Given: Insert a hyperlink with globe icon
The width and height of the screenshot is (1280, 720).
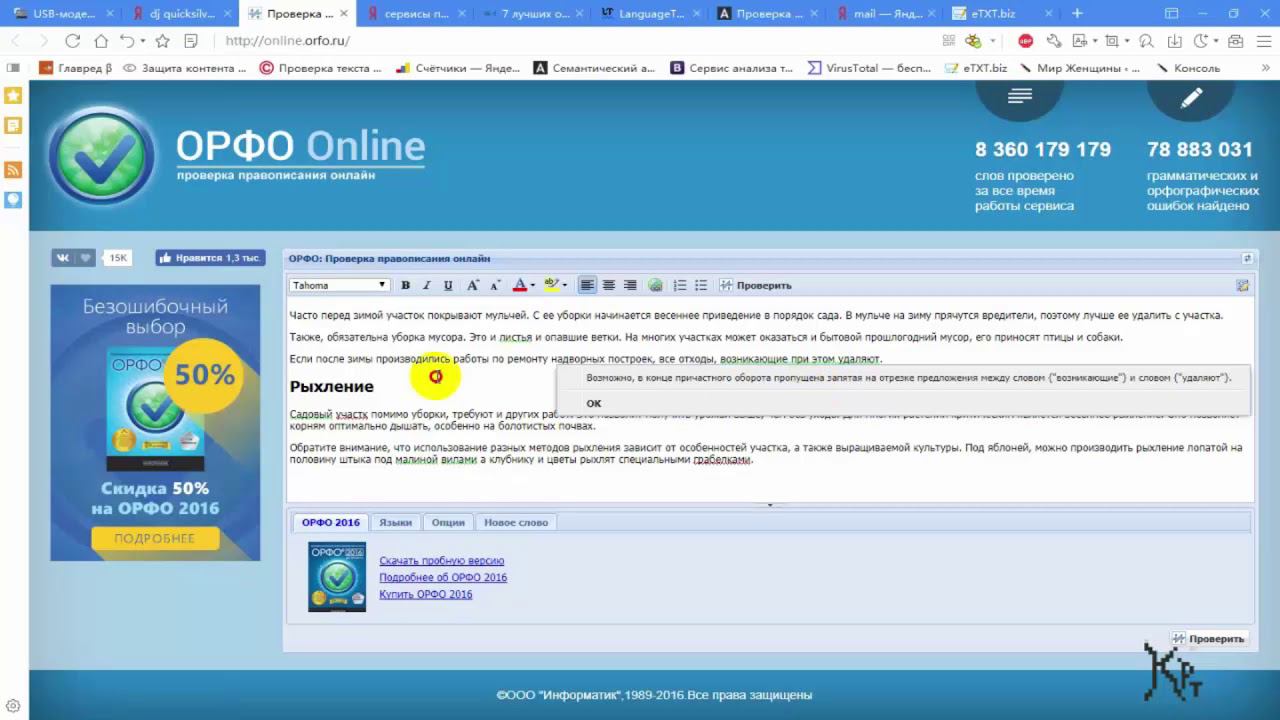Looking at the screenshot, I should [x=655, y=285].
